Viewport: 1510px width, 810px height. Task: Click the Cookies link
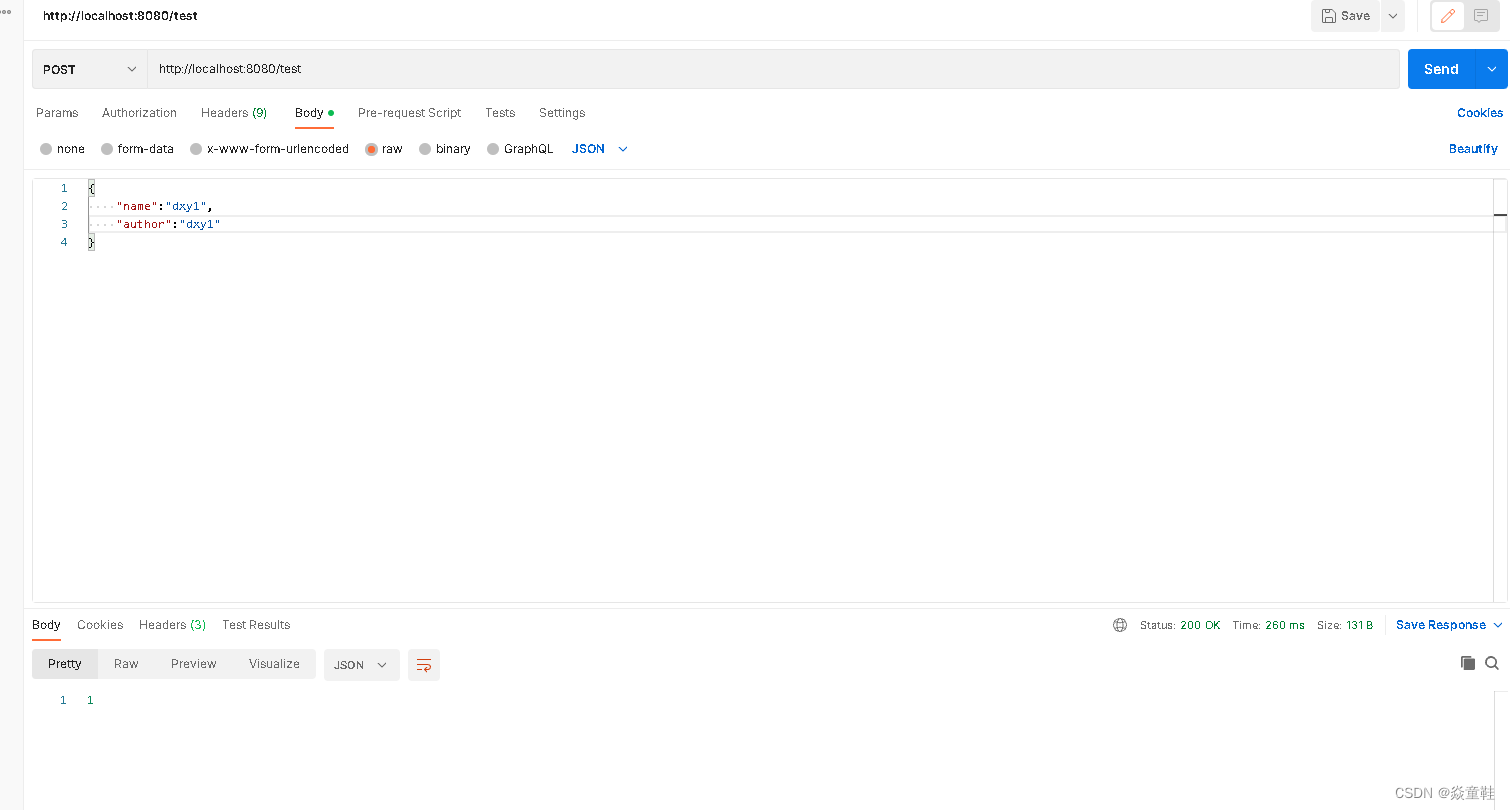coord(1480,113)
